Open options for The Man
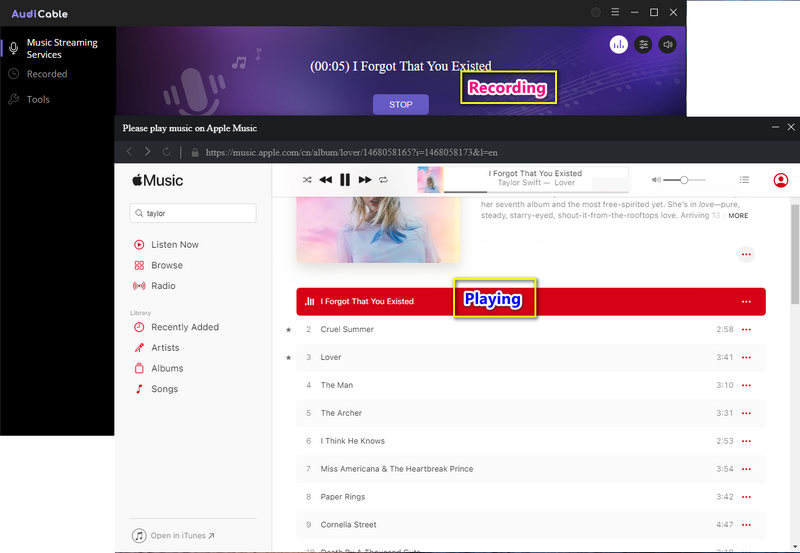 tap(746, 385)
